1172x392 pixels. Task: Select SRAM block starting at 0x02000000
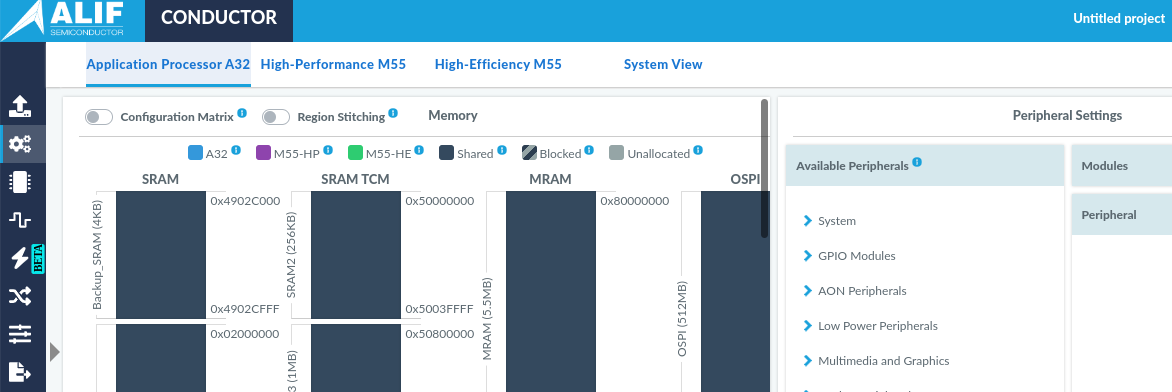pos(161,358)
